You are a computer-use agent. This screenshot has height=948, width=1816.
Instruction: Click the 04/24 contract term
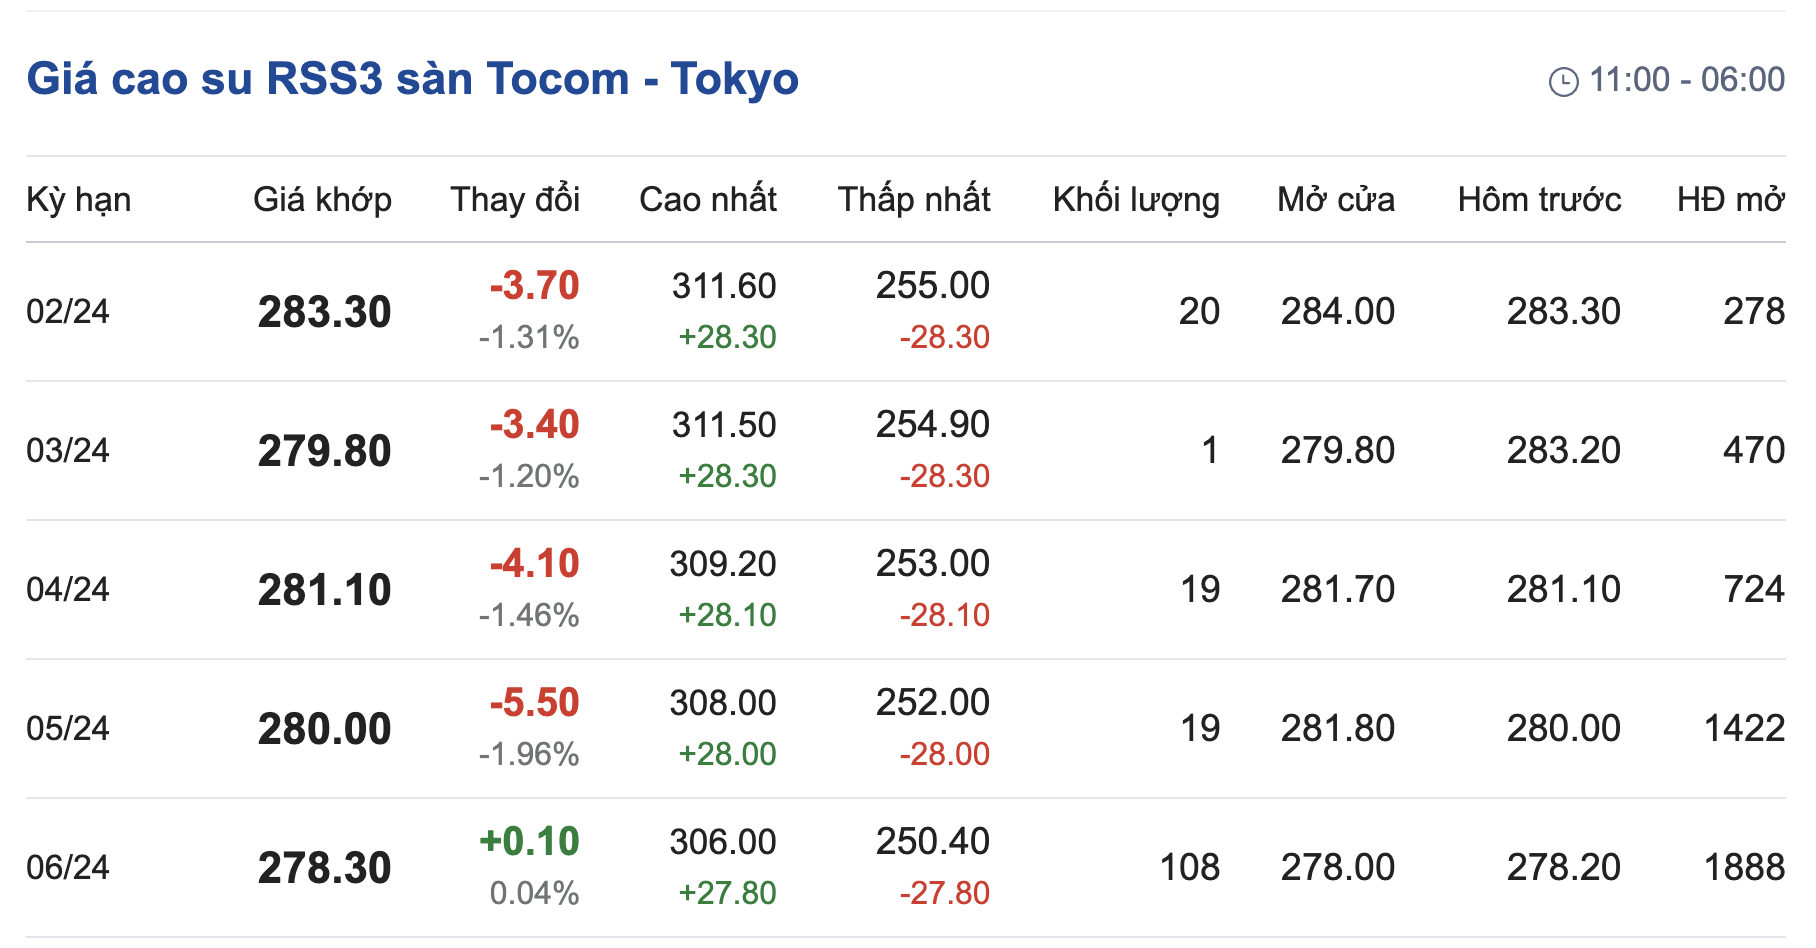coord(68,590)
